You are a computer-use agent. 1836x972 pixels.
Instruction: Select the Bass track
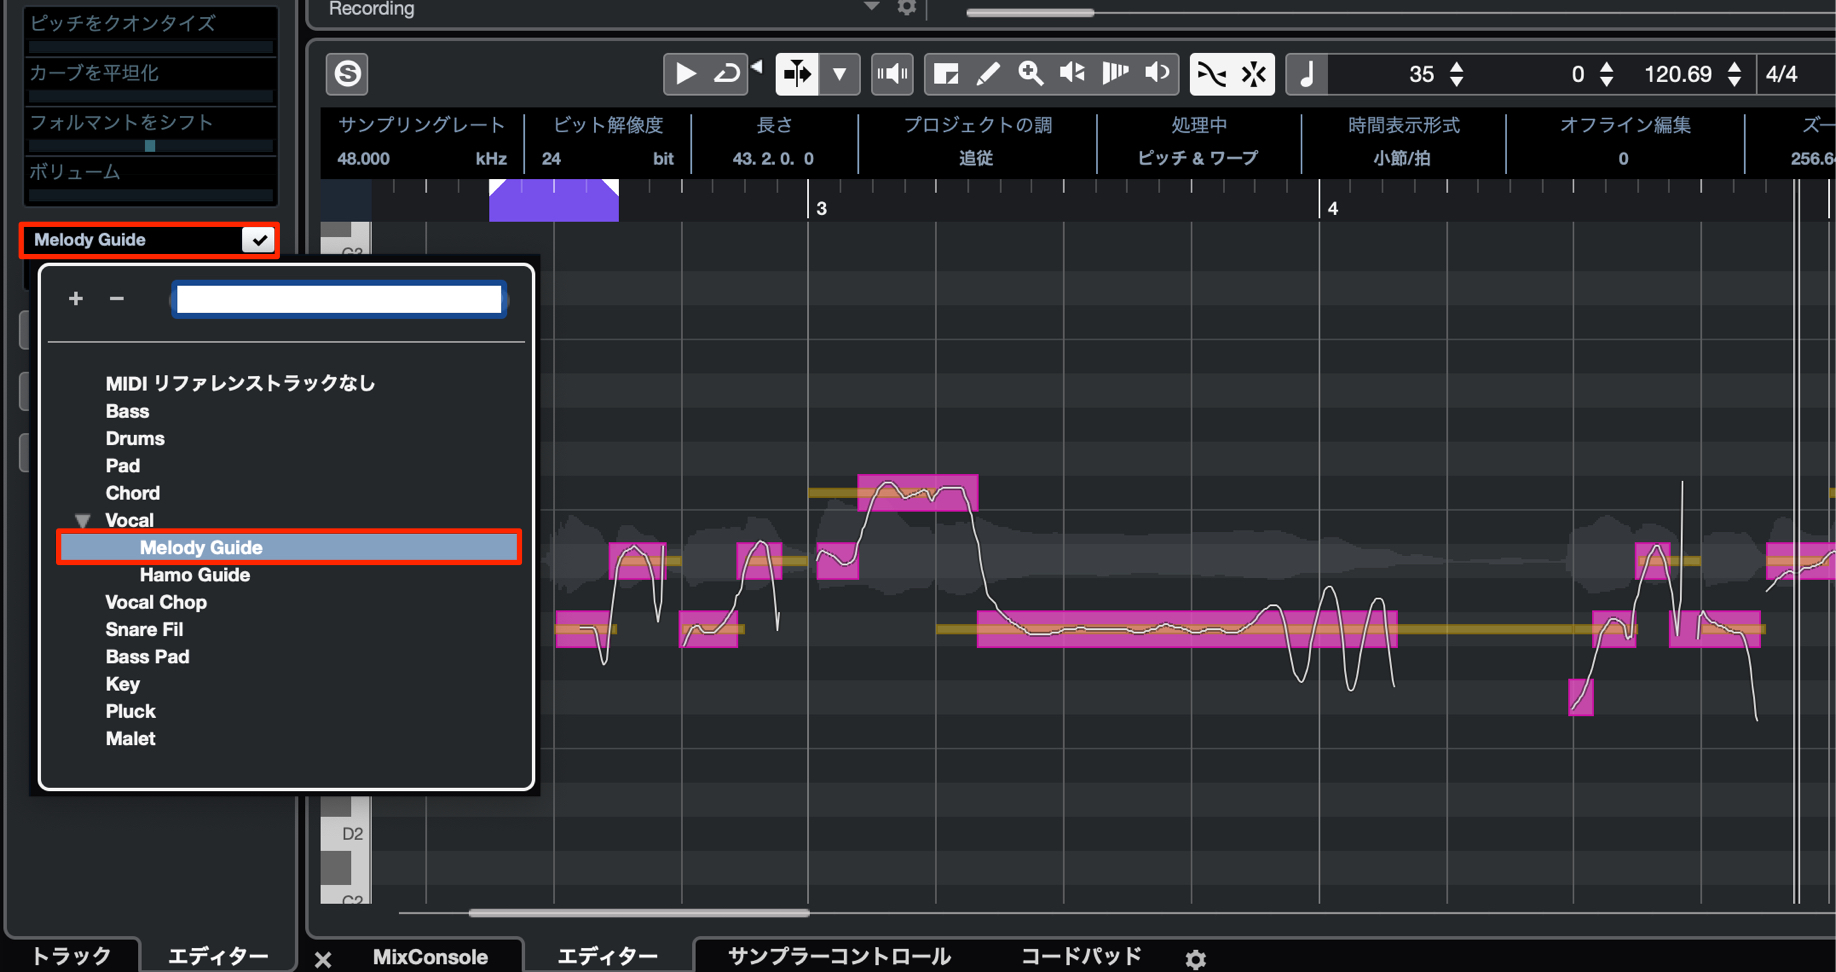pos(127,411)
